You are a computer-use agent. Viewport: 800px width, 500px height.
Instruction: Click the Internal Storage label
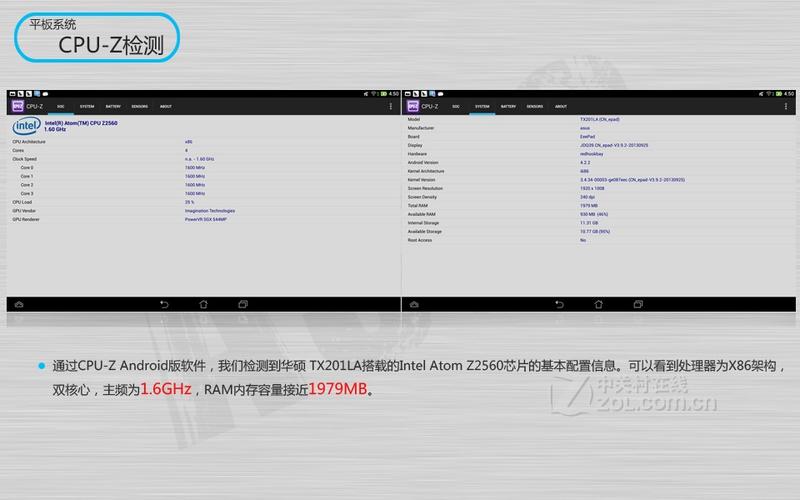point(423,223)
